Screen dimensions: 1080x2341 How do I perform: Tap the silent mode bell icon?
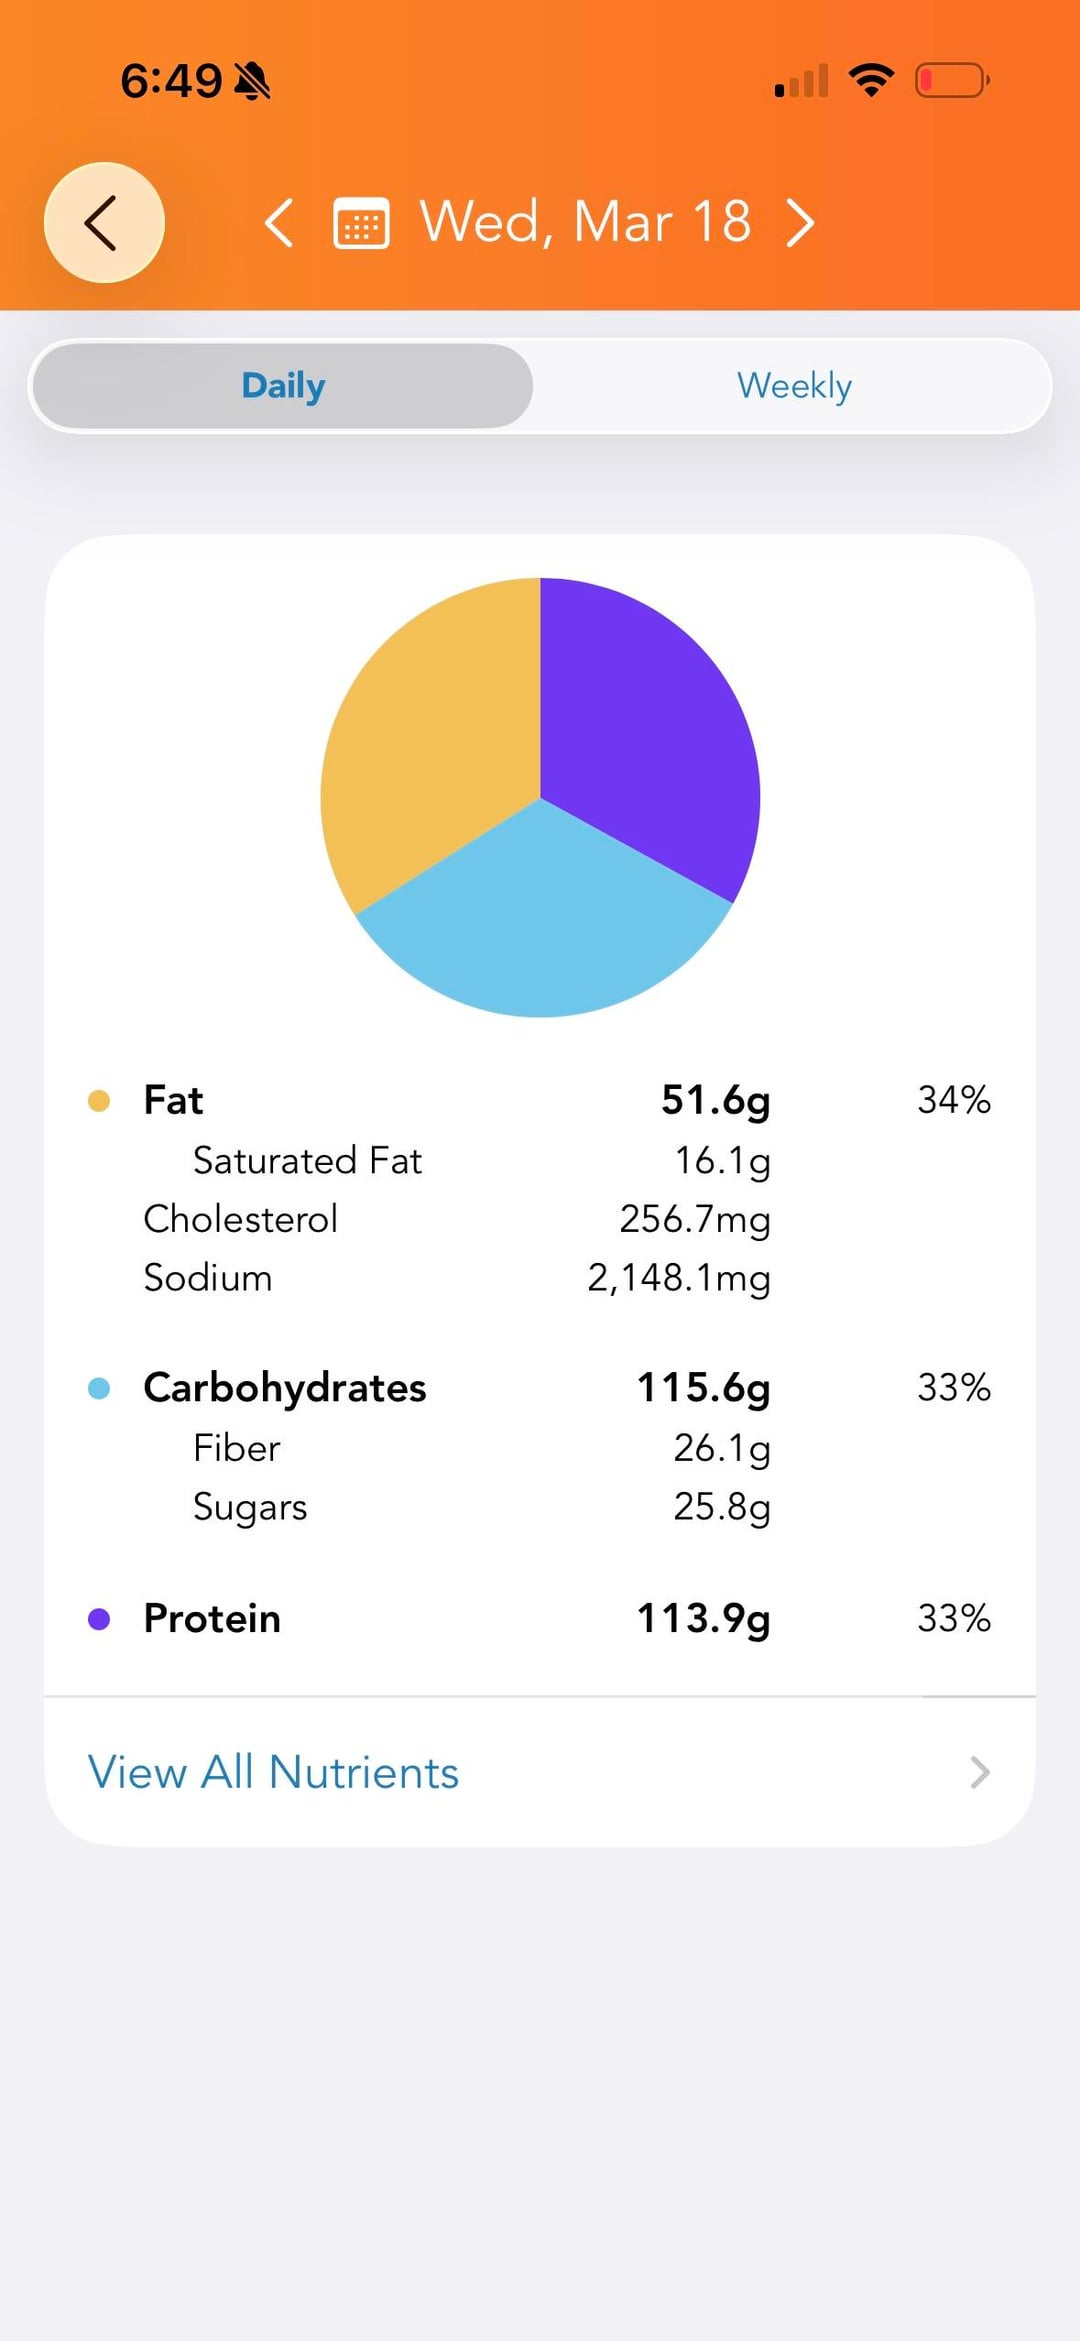coord(252,81)
